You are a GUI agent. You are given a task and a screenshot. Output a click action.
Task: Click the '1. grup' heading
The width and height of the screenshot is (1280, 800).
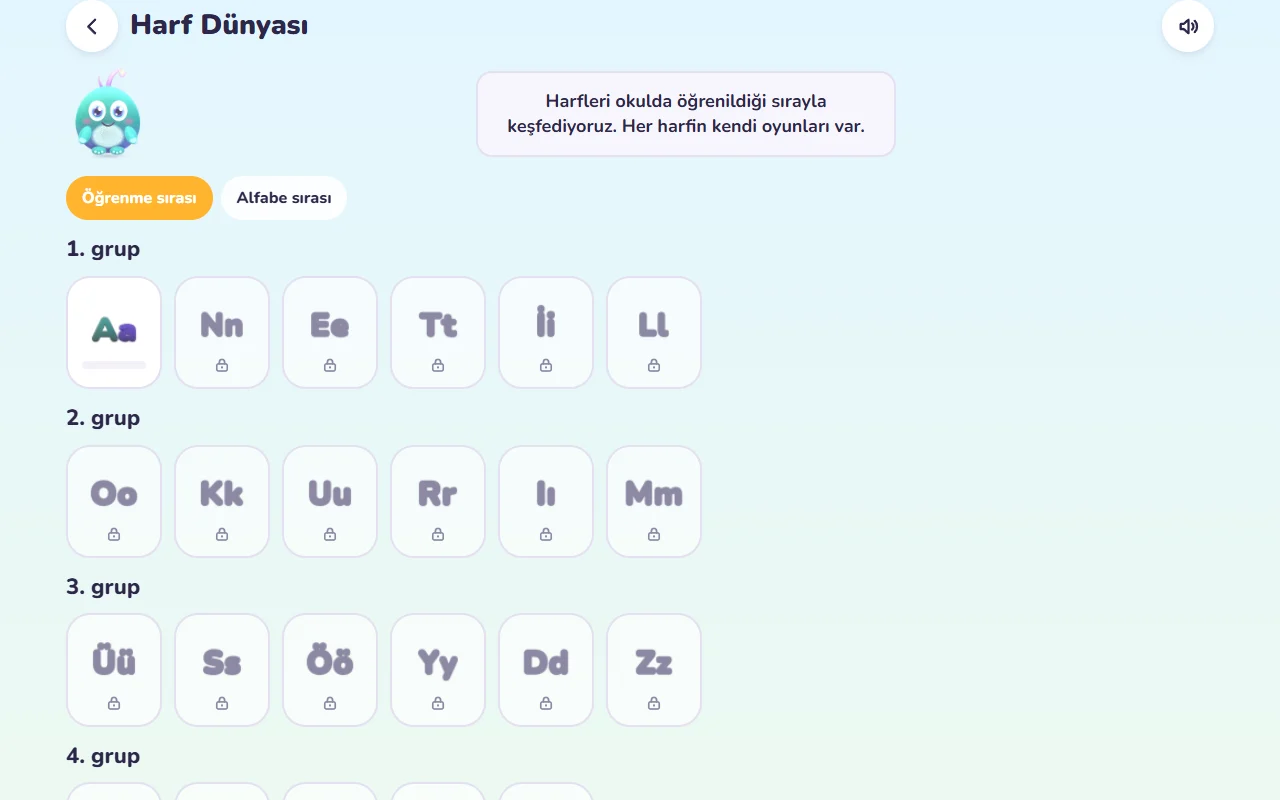click(103, 249)
